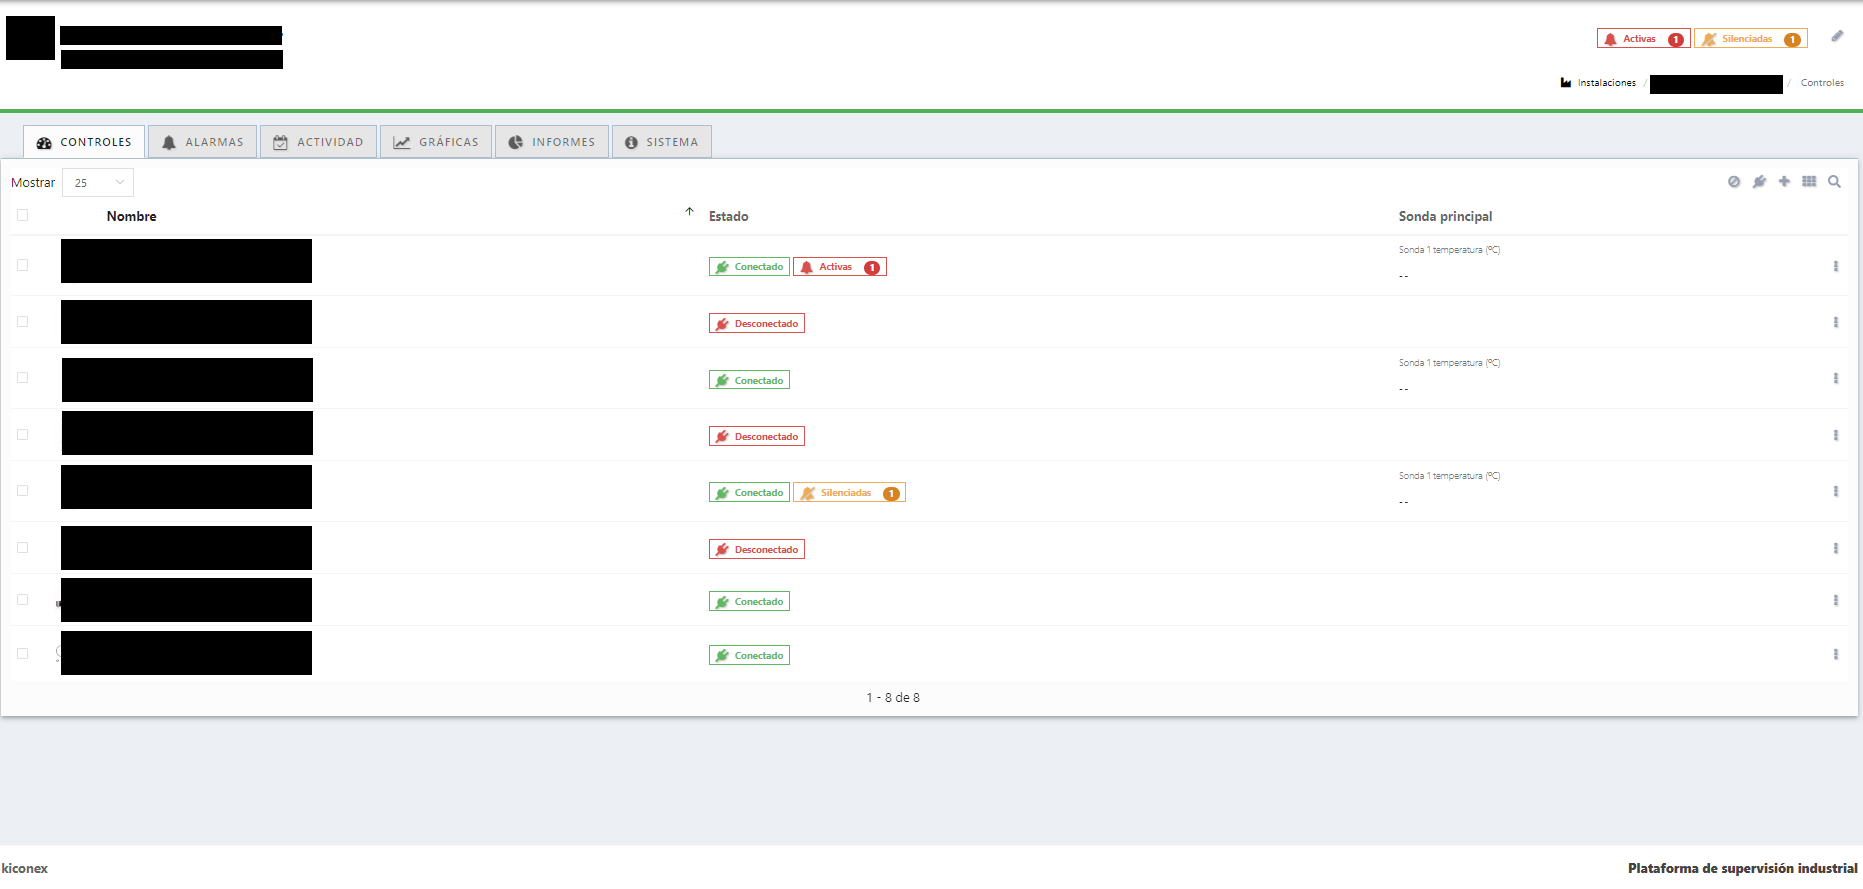Screen dimensions: 1863x889
Task: Open the Mostrar page size dropdown
Action: pos(98,183)
